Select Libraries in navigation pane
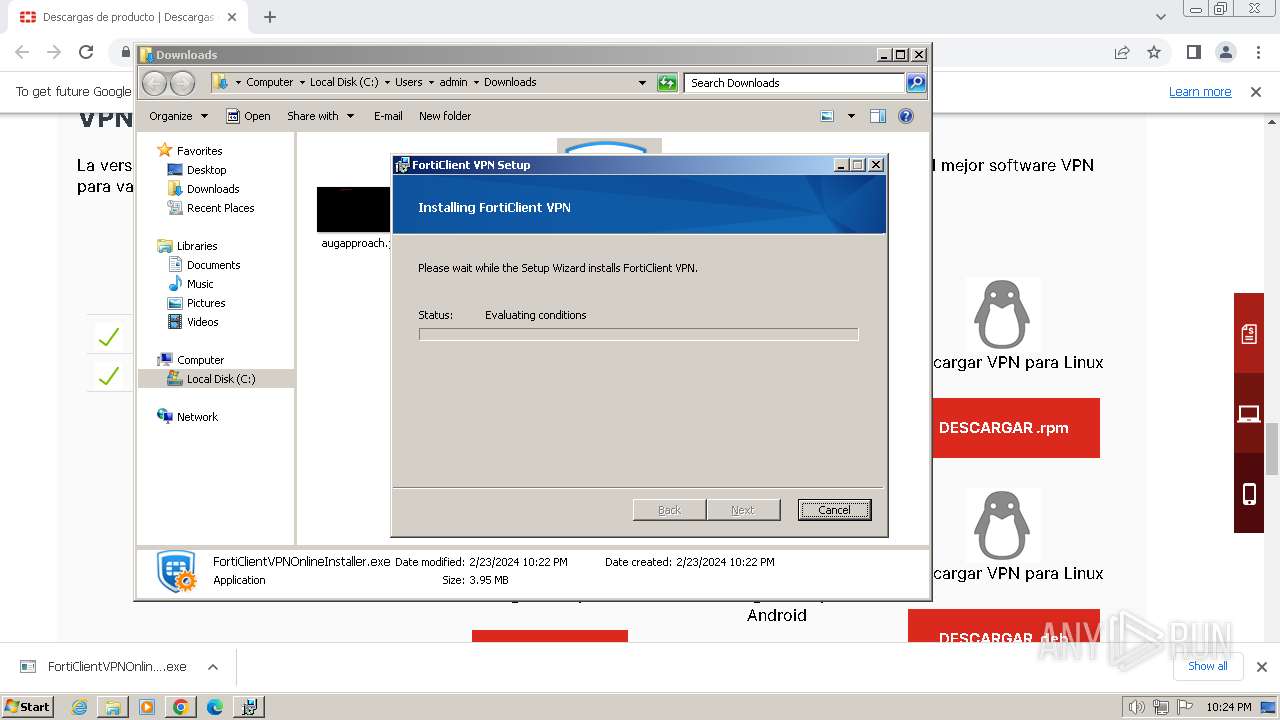This screenshot has width=1280, height=720. tap(197, 246)
